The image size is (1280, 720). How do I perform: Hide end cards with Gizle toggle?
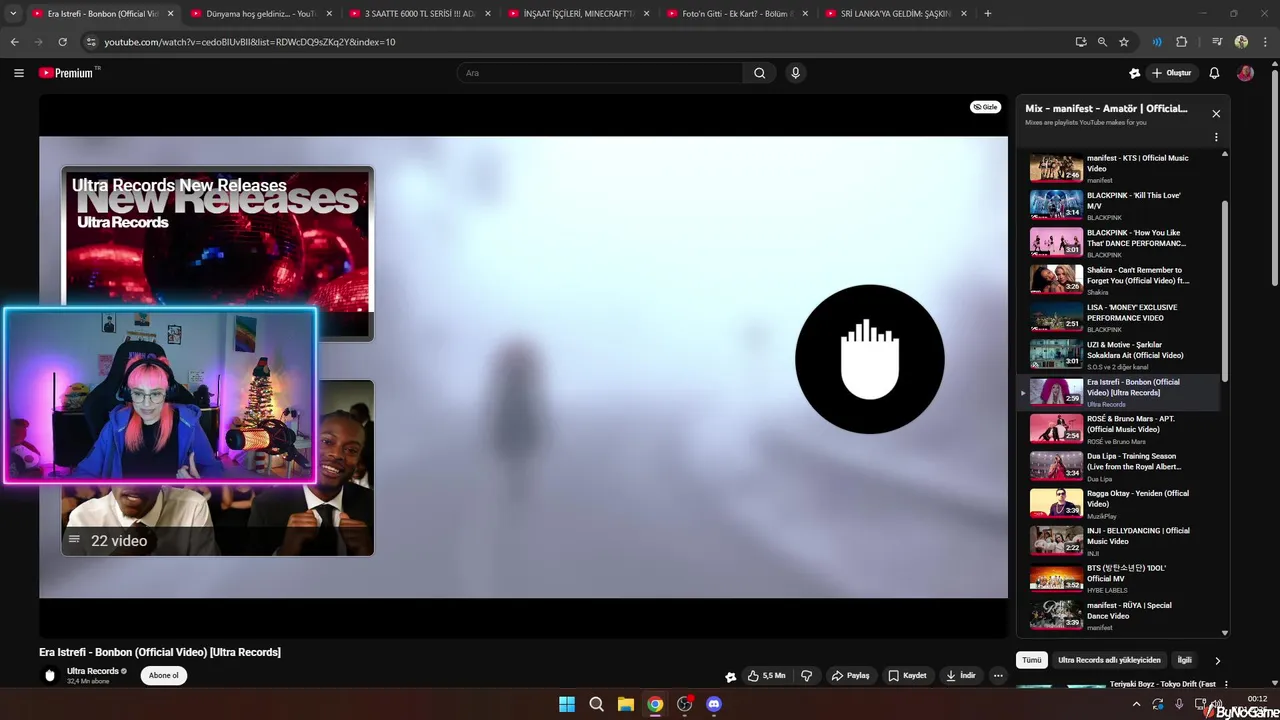point(985,107)
